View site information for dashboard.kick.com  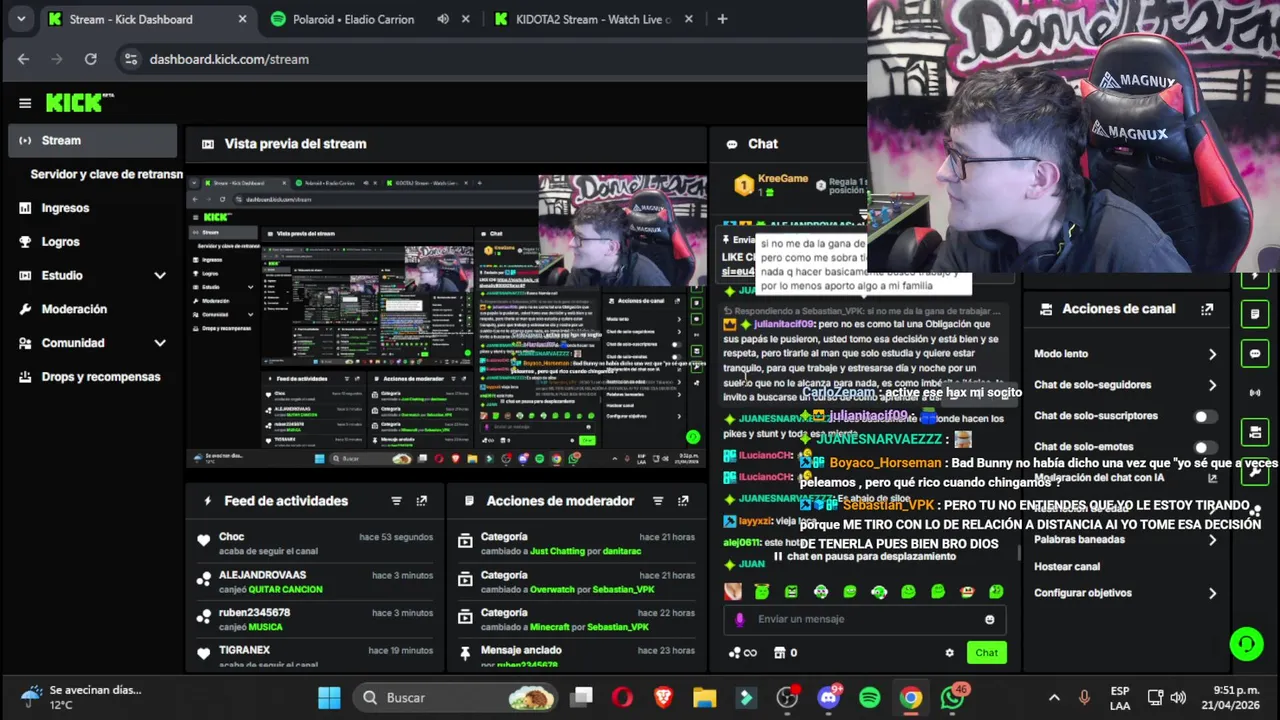click(x=130, y=59)
